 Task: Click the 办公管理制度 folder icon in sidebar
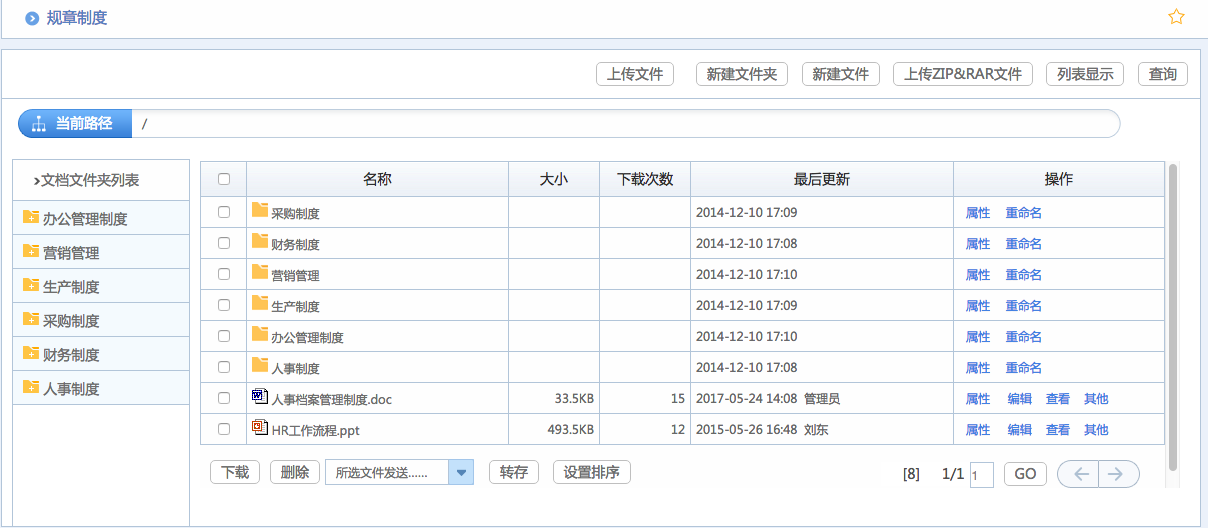[x=31, y=217]
